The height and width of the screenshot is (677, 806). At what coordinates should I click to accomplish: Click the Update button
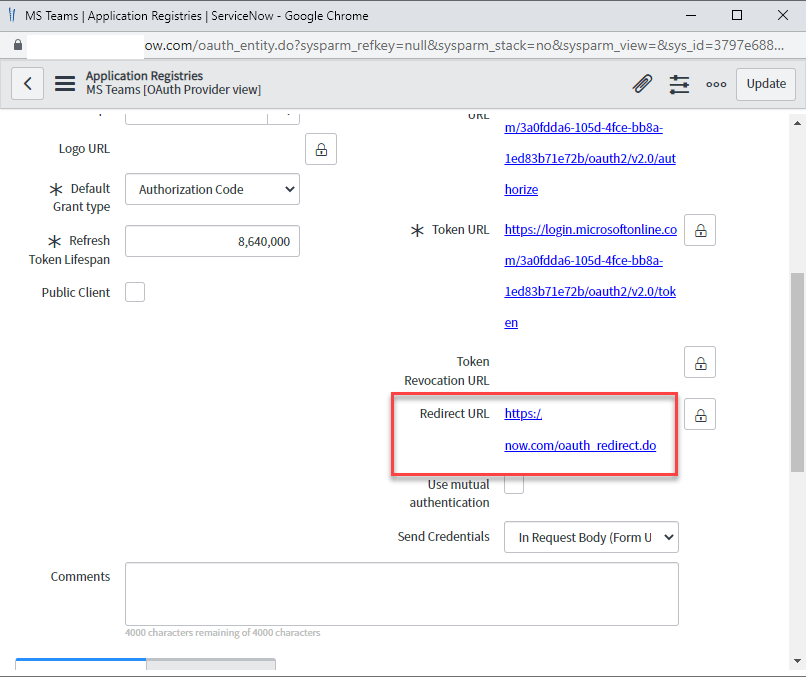(765, 84)
